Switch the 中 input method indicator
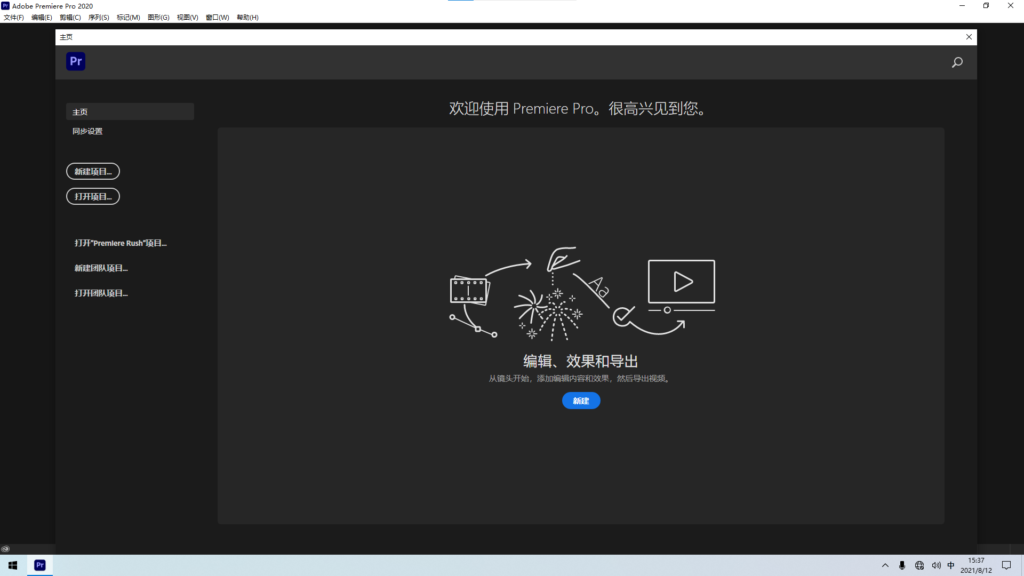 click(951, 566)
